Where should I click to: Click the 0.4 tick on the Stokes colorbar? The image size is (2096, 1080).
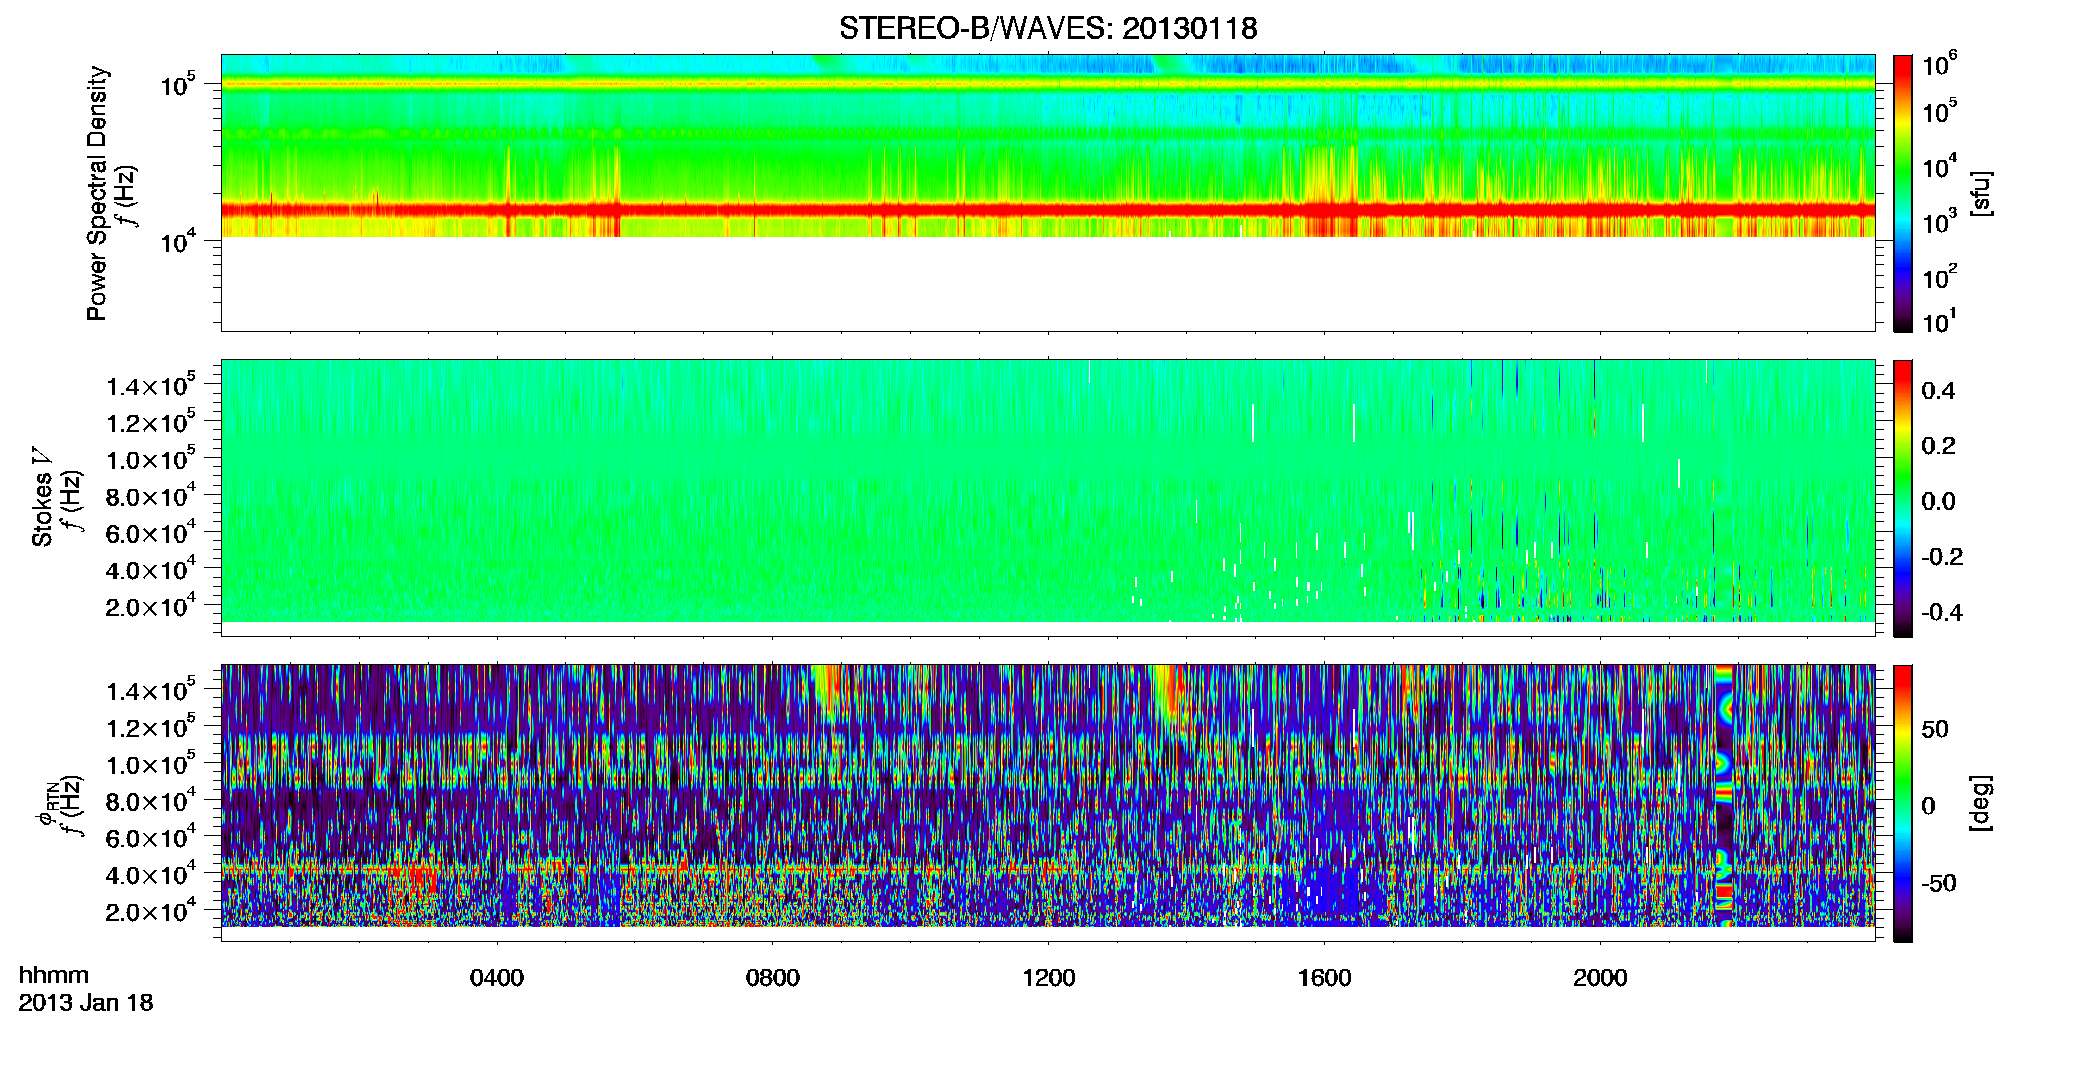[x=1938, y=391]
